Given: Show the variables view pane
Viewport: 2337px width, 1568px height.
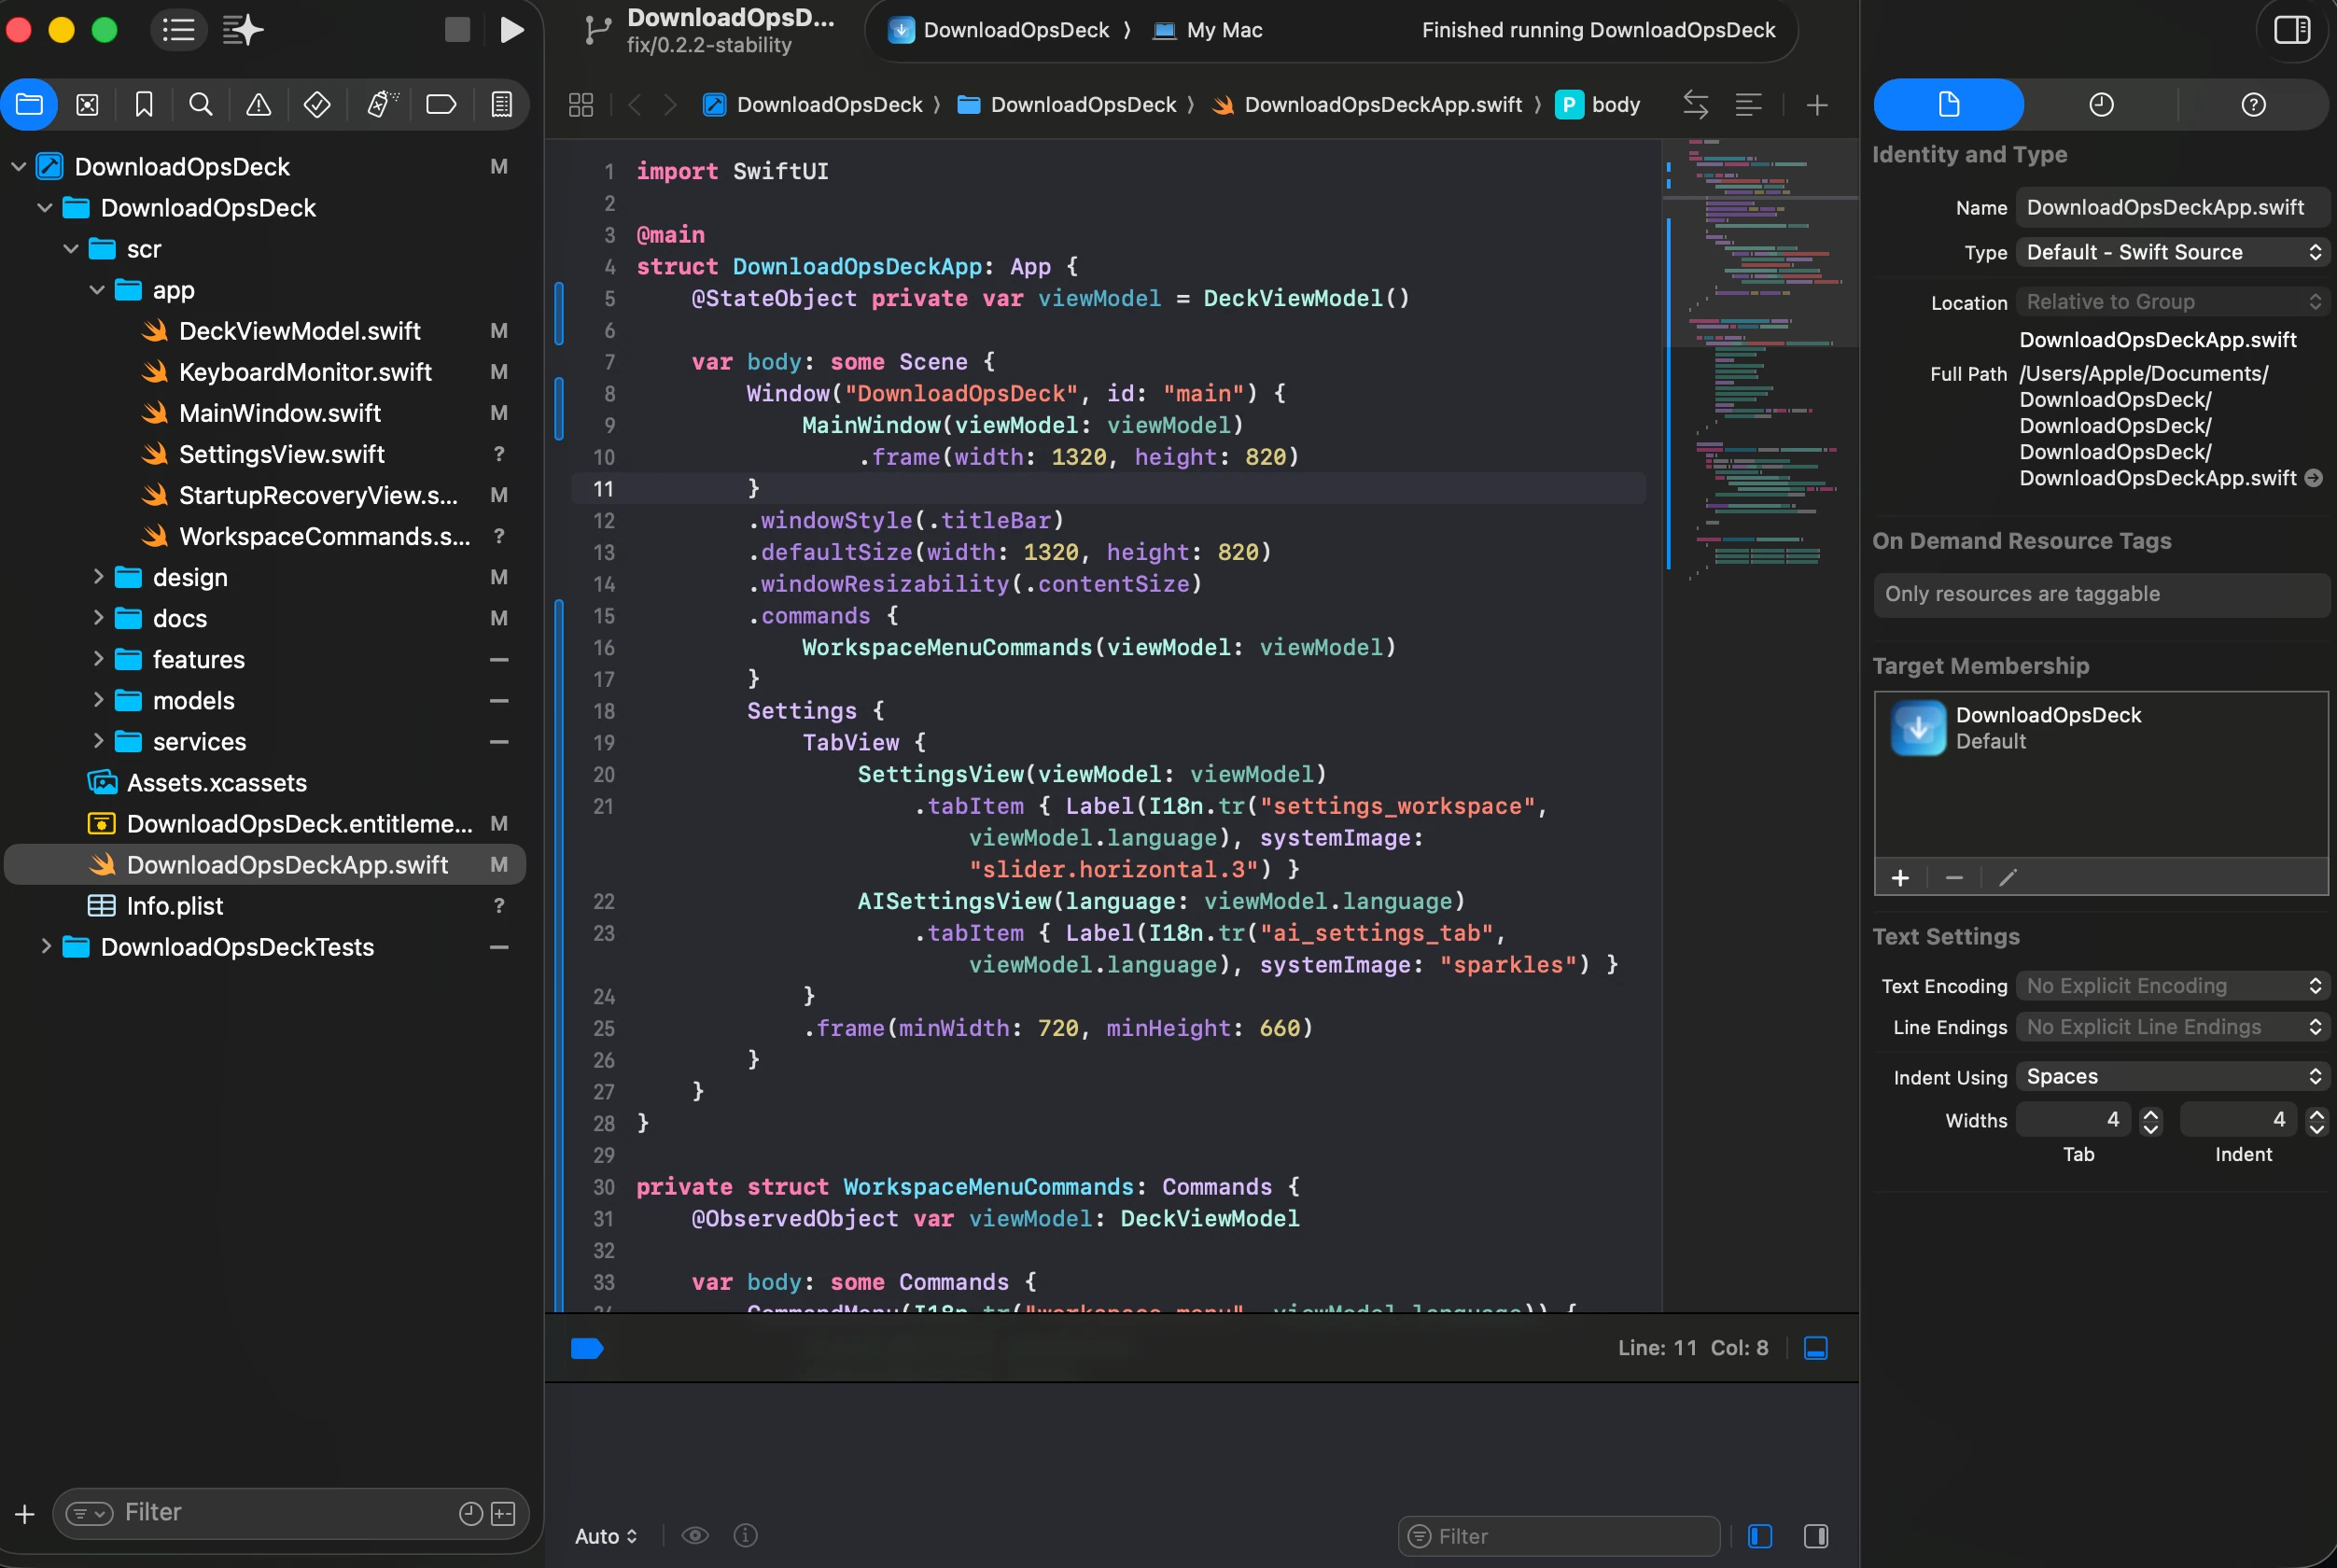Looking at the screenshot, I should tap(1760, 1536).
